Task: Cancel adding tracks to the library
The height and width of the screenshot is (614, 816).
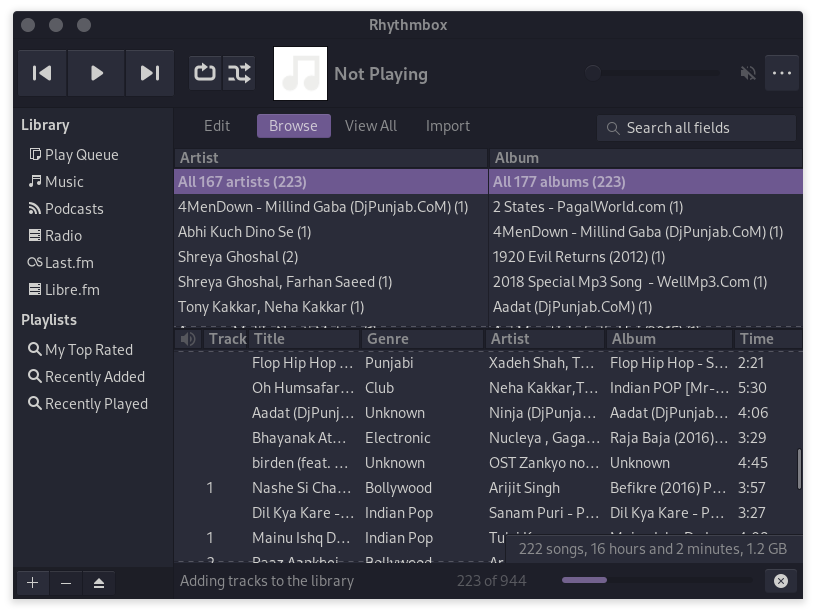Action: pyautogui.click(x=782, y=580)
